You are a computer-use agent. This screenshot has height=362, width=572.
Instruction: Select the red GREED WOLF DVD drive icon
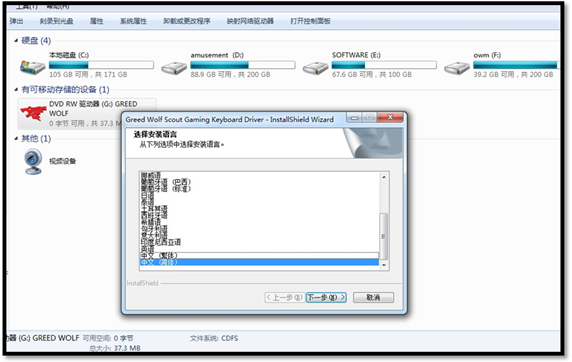(33, 113)
